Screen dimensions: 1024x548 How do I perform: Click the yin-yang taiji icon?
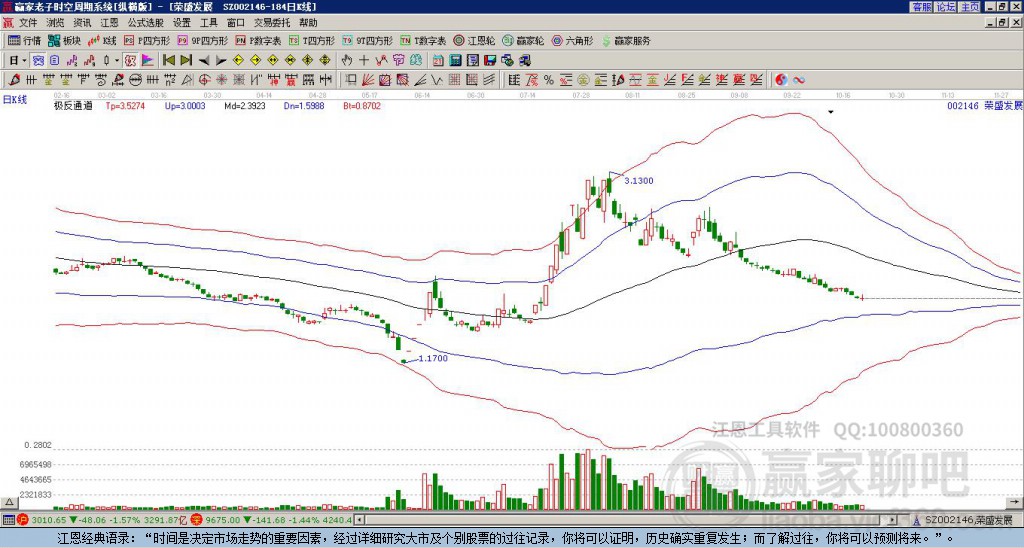coord(781,80)
